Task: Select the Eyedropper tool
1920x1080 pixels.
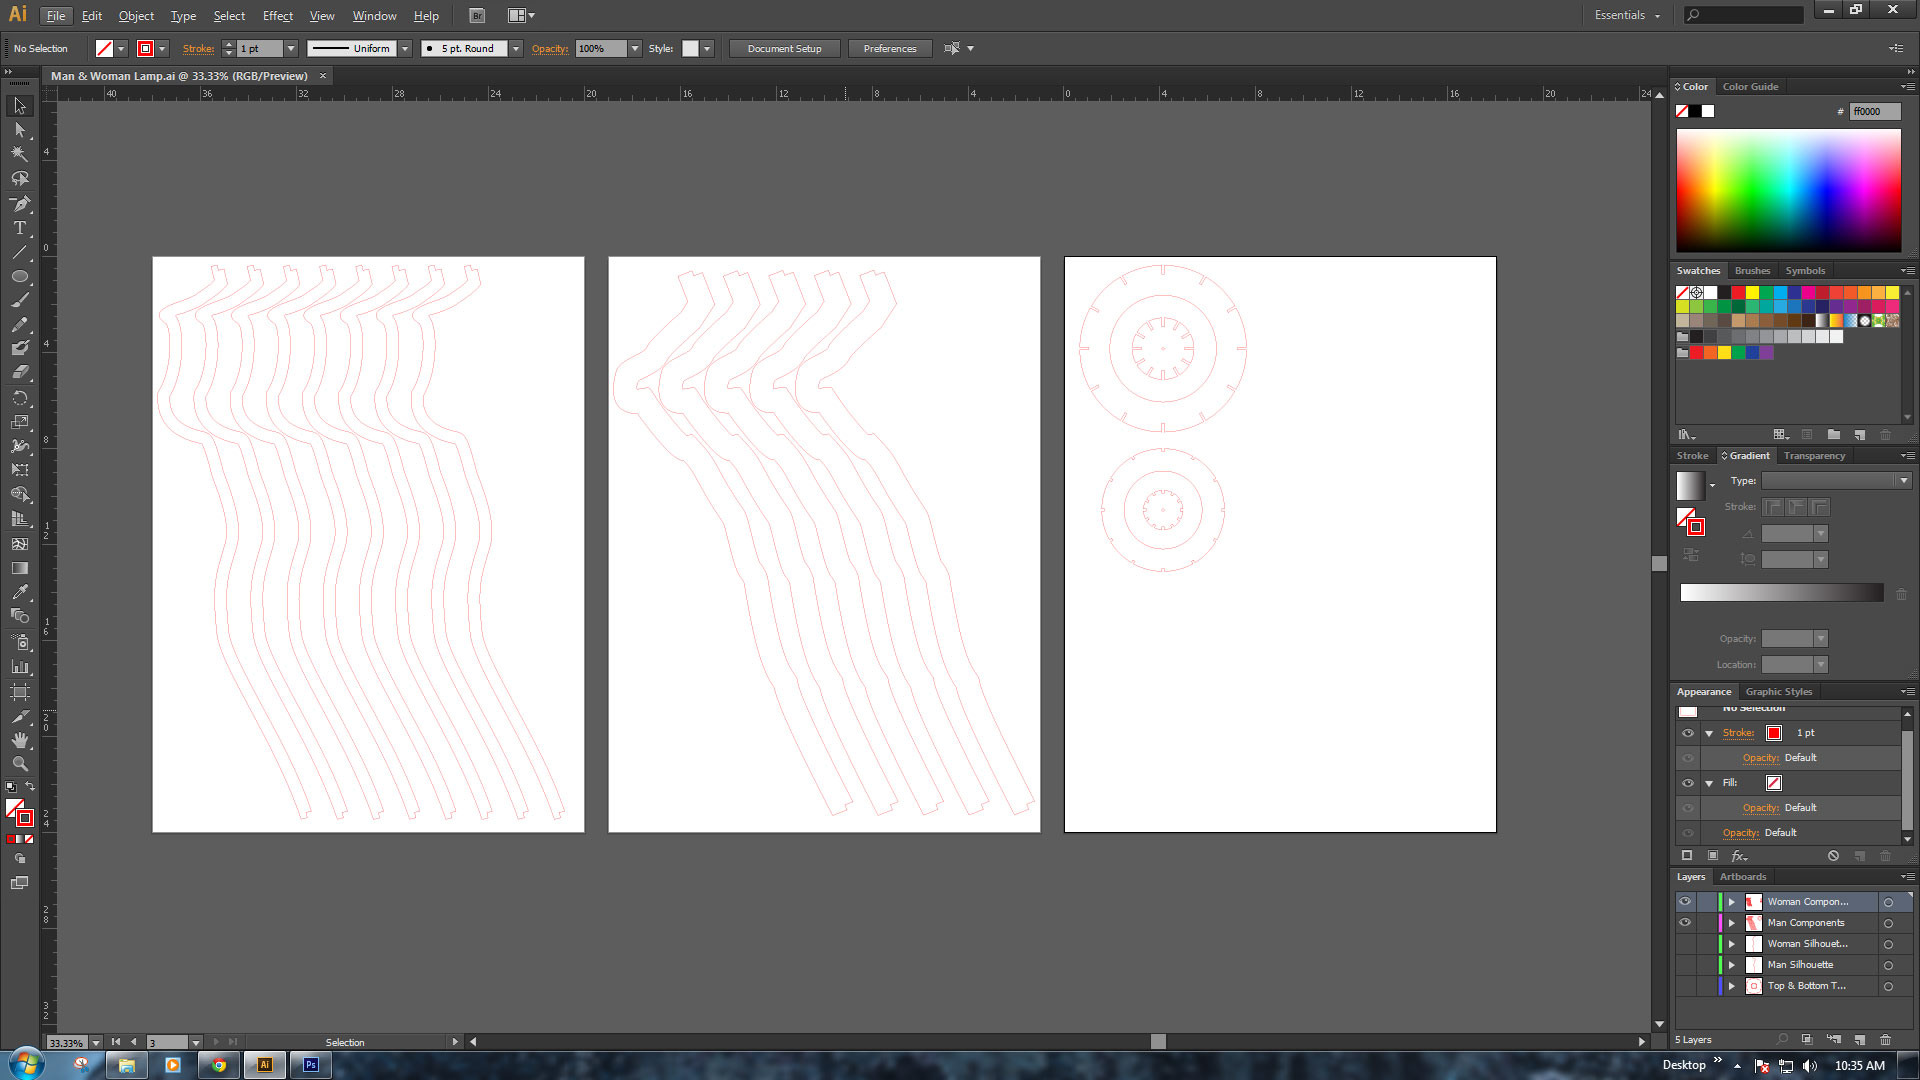Action: coord(20,592)
